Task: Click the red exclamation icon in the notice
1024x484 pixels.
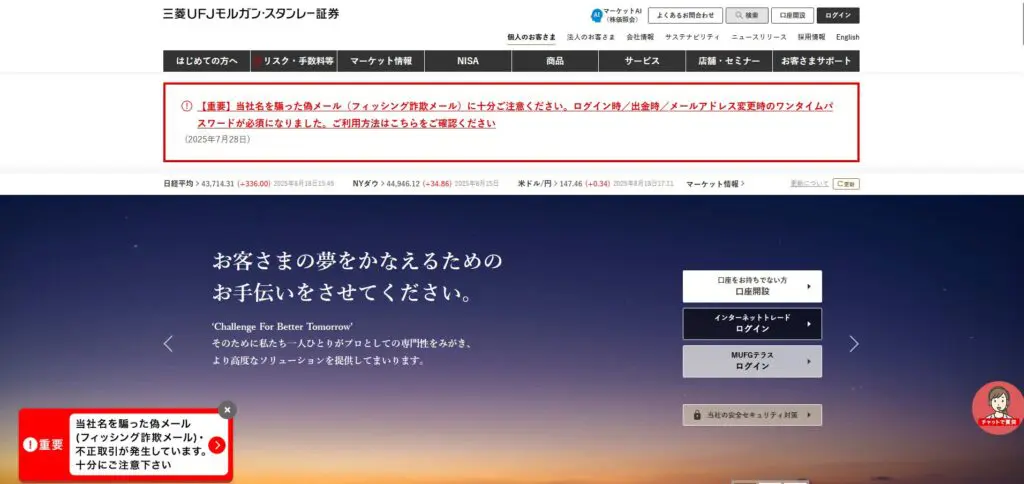Action: (x=187, y=106)
